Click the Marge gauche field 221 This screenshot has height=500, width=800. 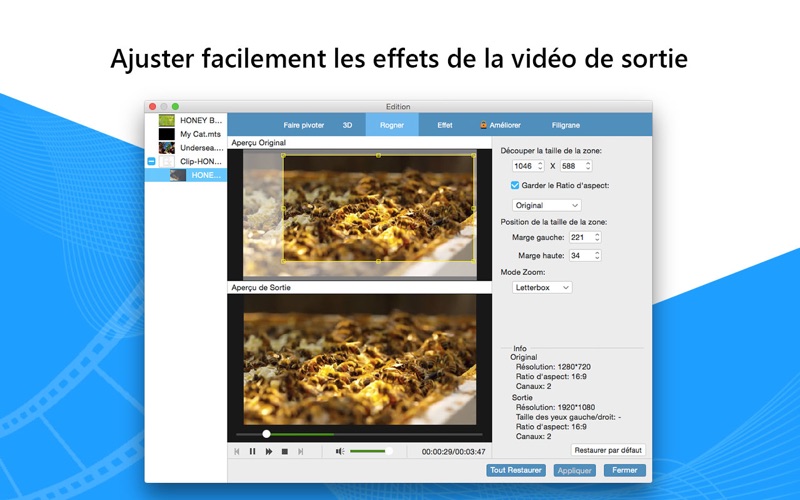coord(581,237)
